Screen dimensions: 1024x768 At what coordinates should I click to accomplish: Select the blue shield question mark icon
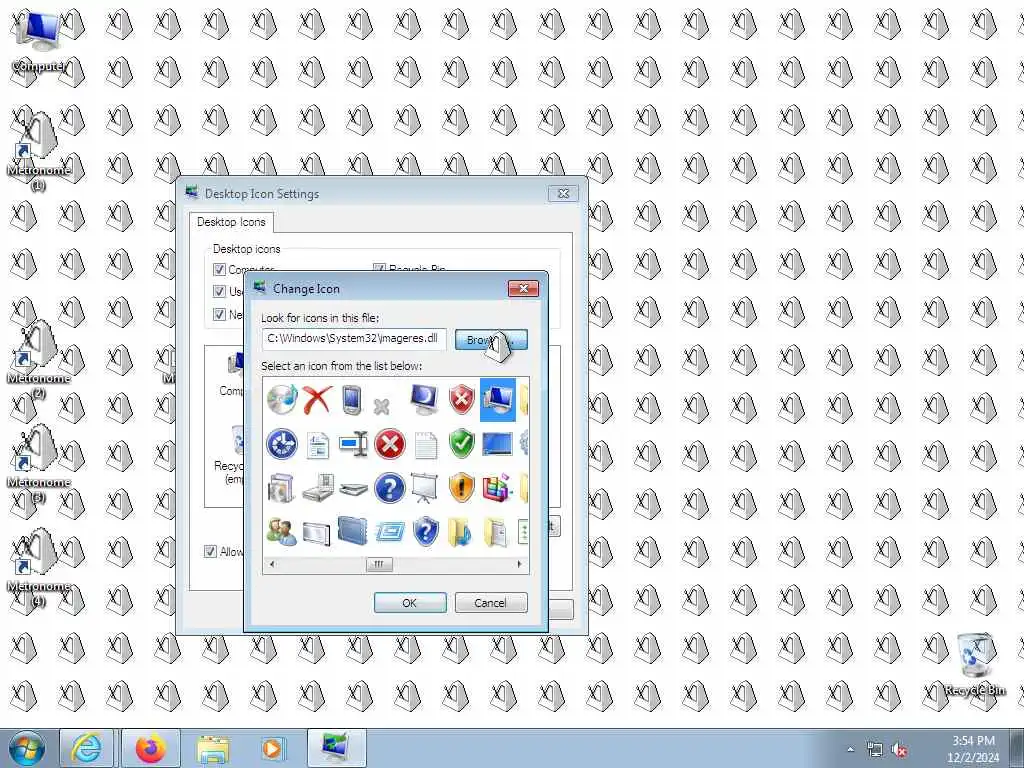point(425,532)
